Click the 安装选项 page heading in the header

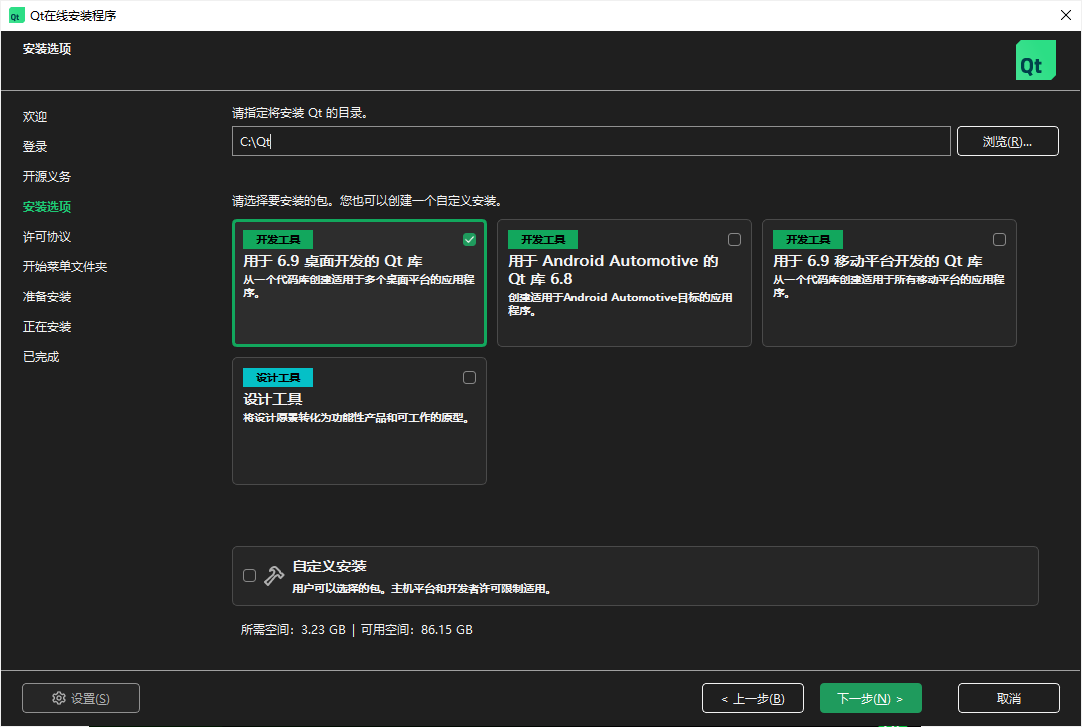pyautogui.click(x=47, y=49)
